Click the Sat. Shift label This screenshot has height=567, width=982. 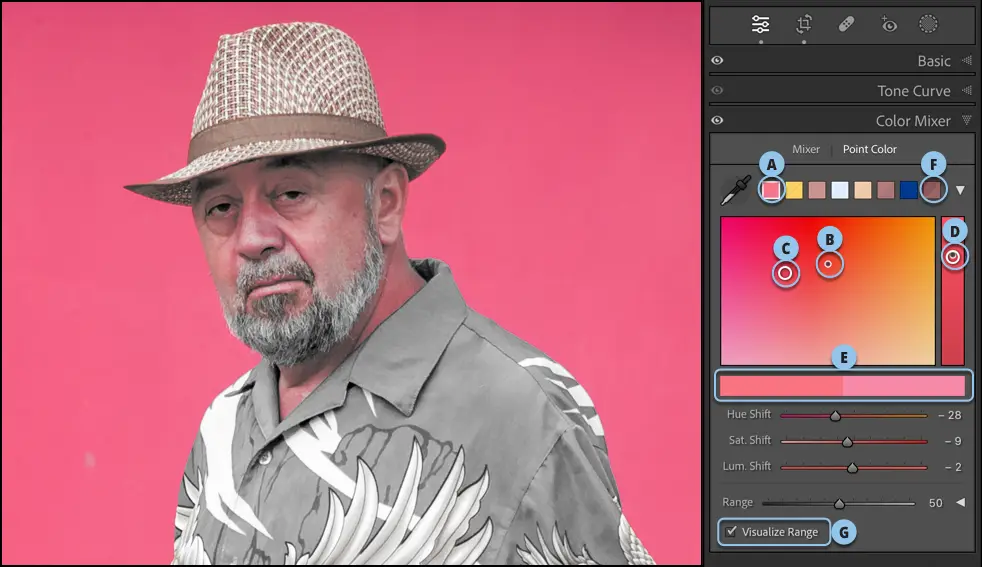coord(750,440)
